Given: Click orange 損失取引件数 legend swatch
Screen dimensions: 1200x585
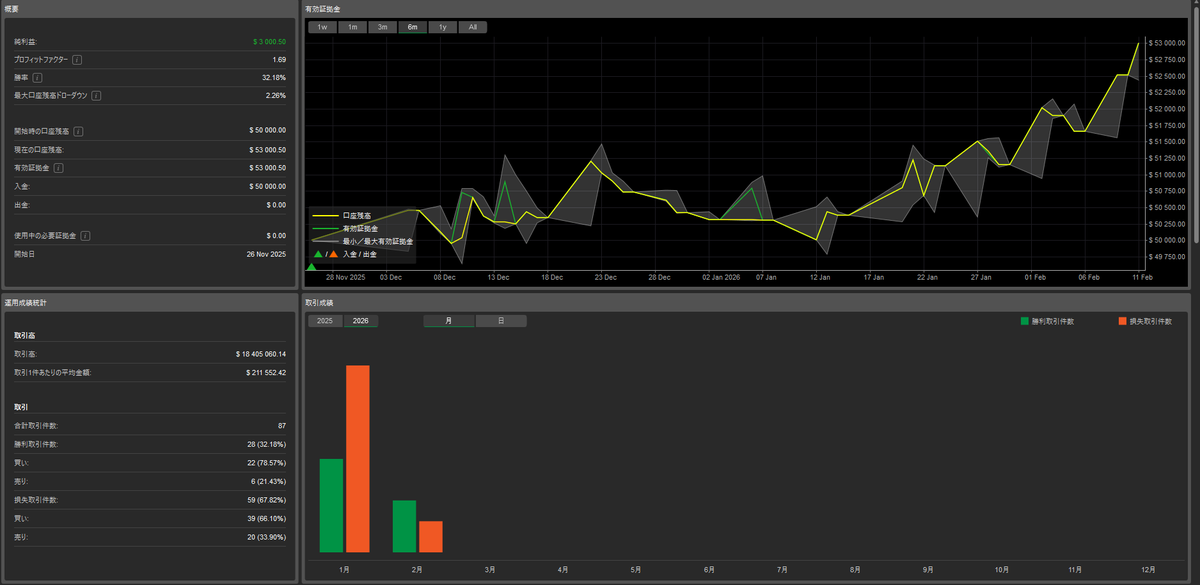Looking at the screenshot, I should [x=1123, y=321].
